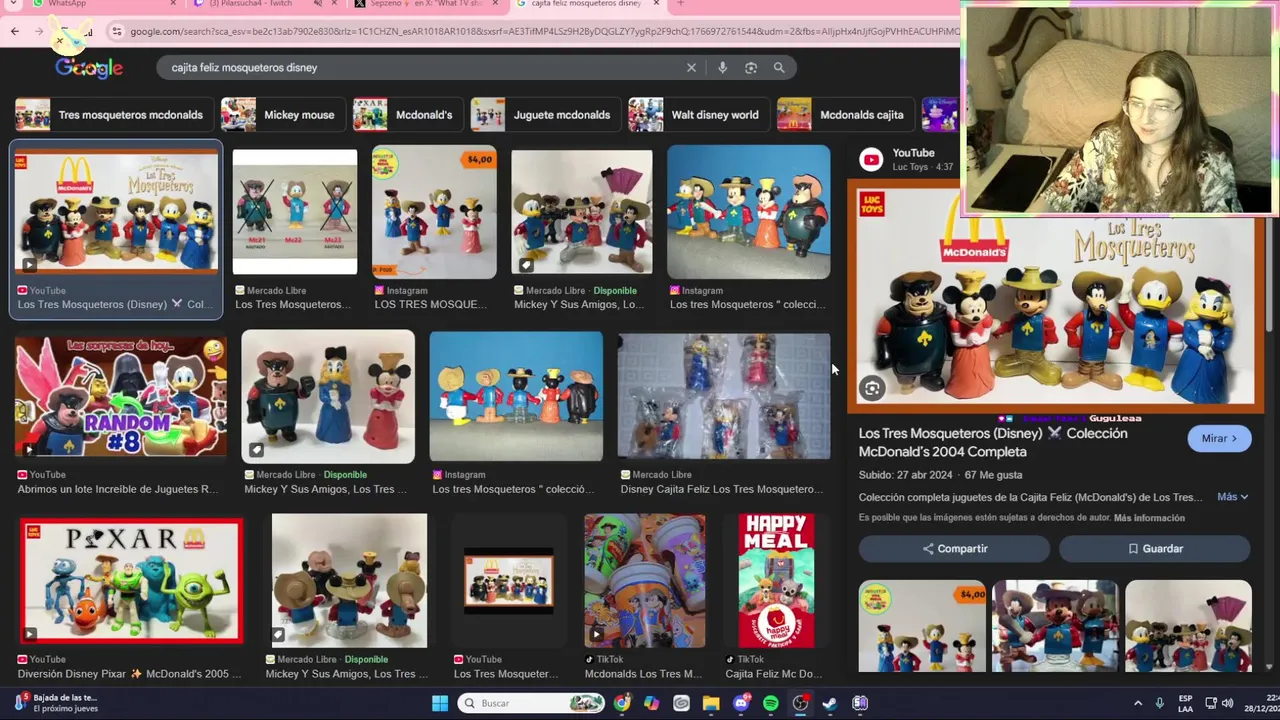Click the browser address bar URL
Screen dimensions: 1280x720
tap(545, 32)
